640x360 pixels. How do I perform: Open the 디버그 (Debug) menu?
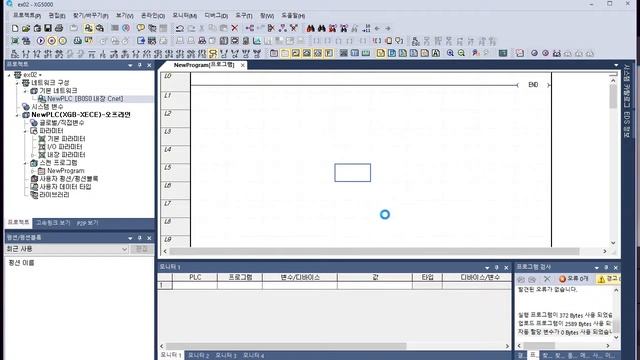216,16
